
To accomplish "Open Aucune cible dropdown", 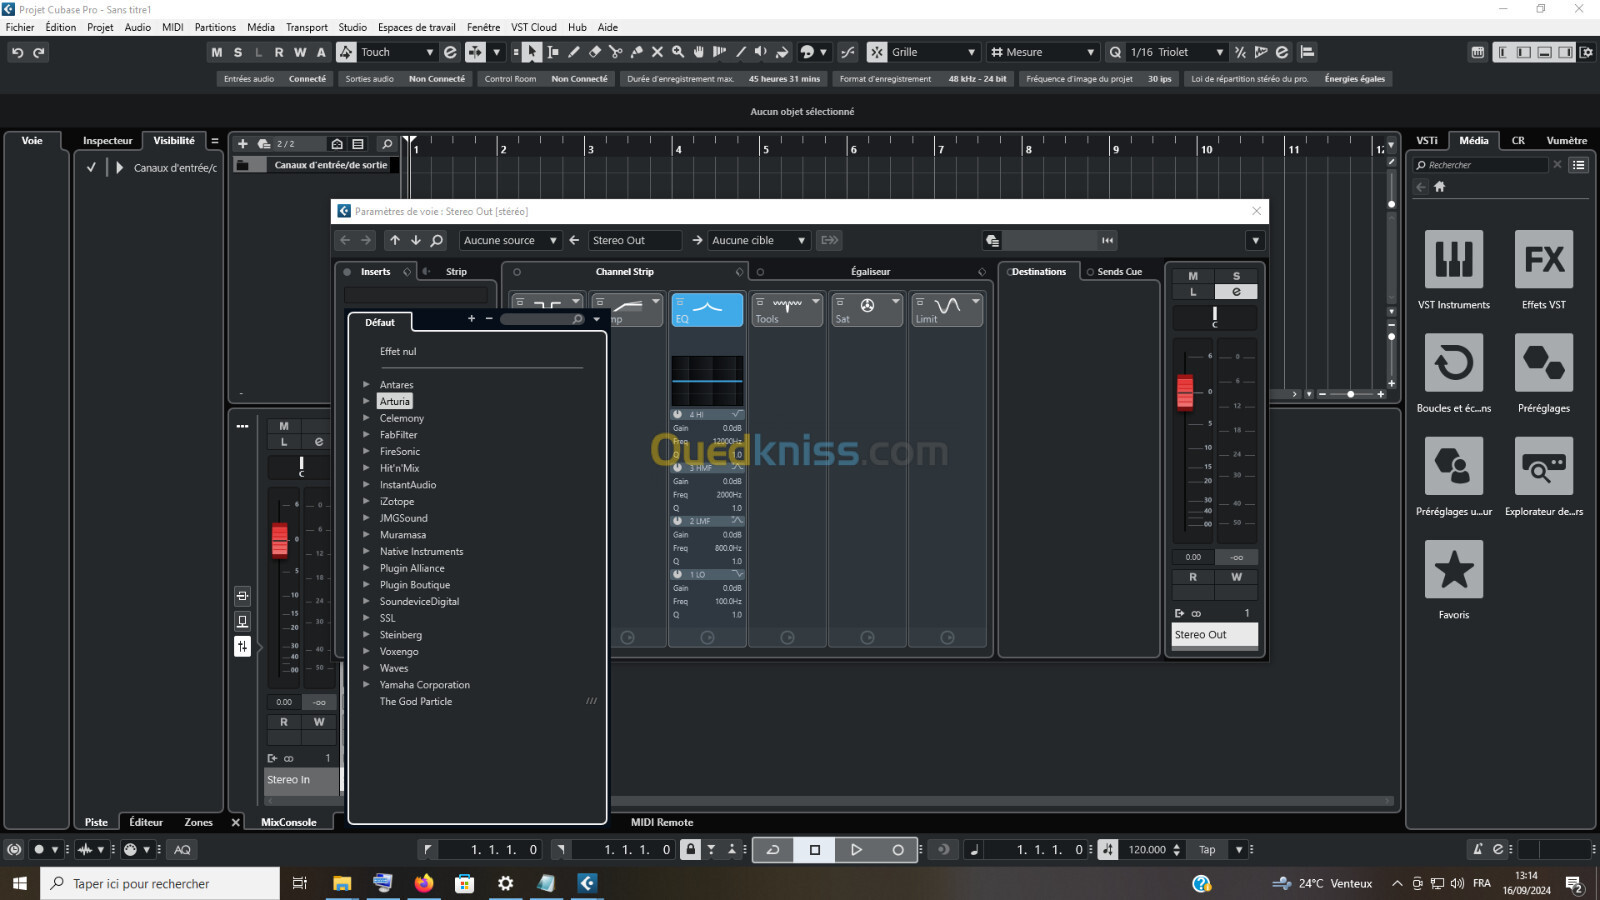I will 758,240.
